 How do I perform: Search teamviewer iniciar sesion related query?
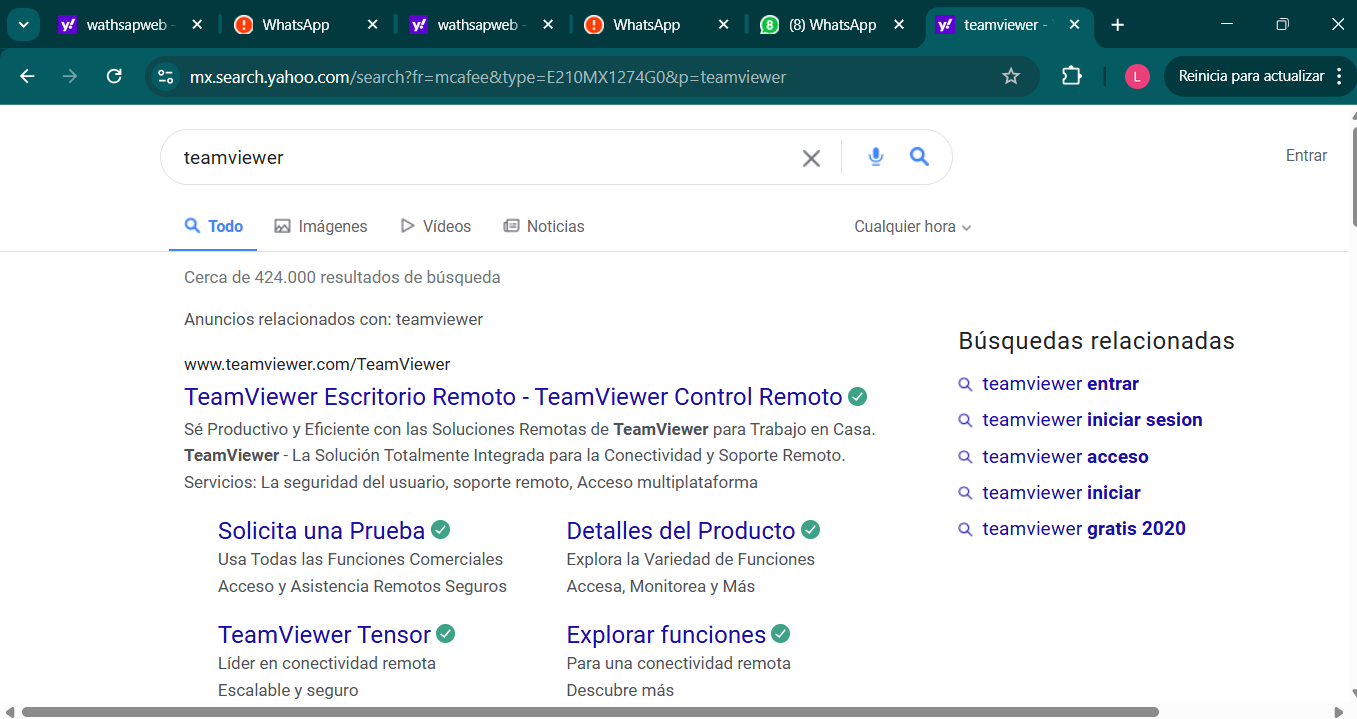(x=1092, y=420)
